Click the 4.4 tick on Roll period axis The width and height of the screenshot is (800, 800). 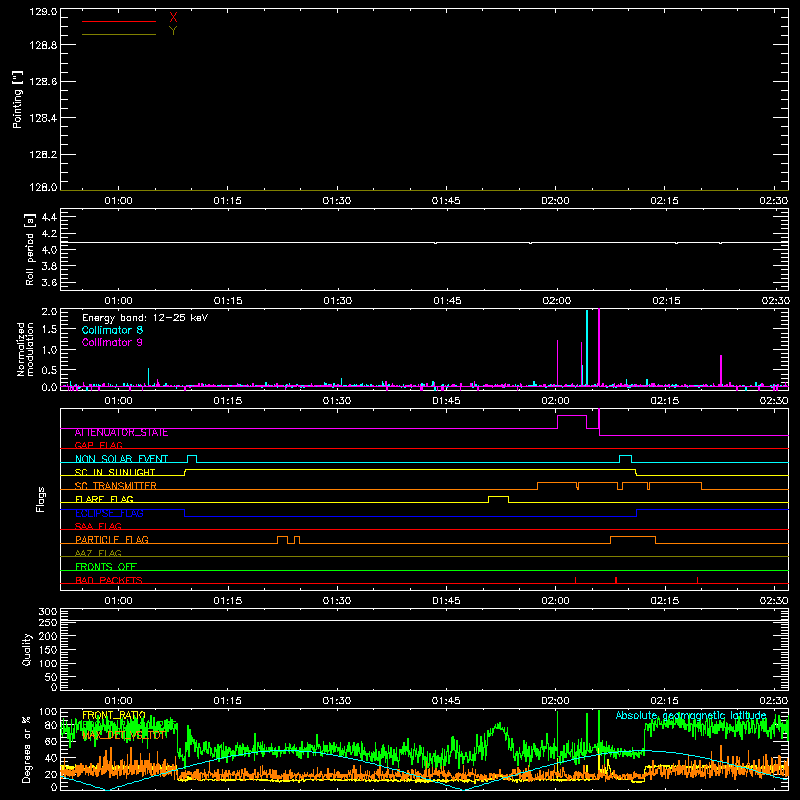point(49,217)
